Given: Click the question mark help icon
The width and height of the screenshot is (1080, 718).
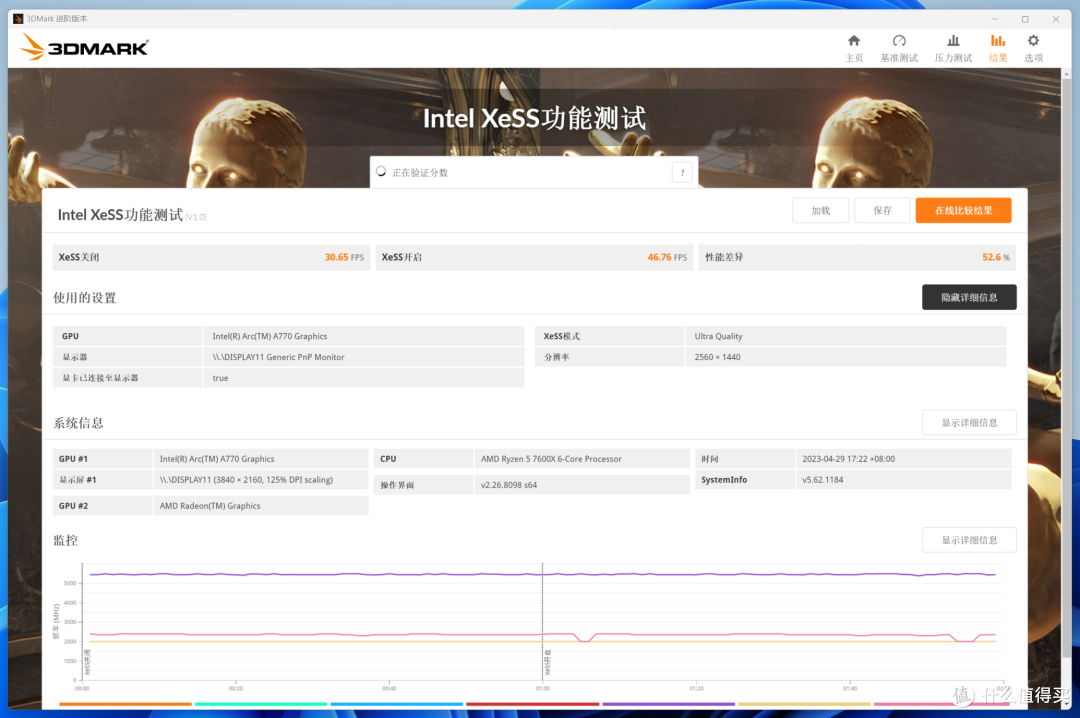Looking at the screenshot, I should point(682,172).
